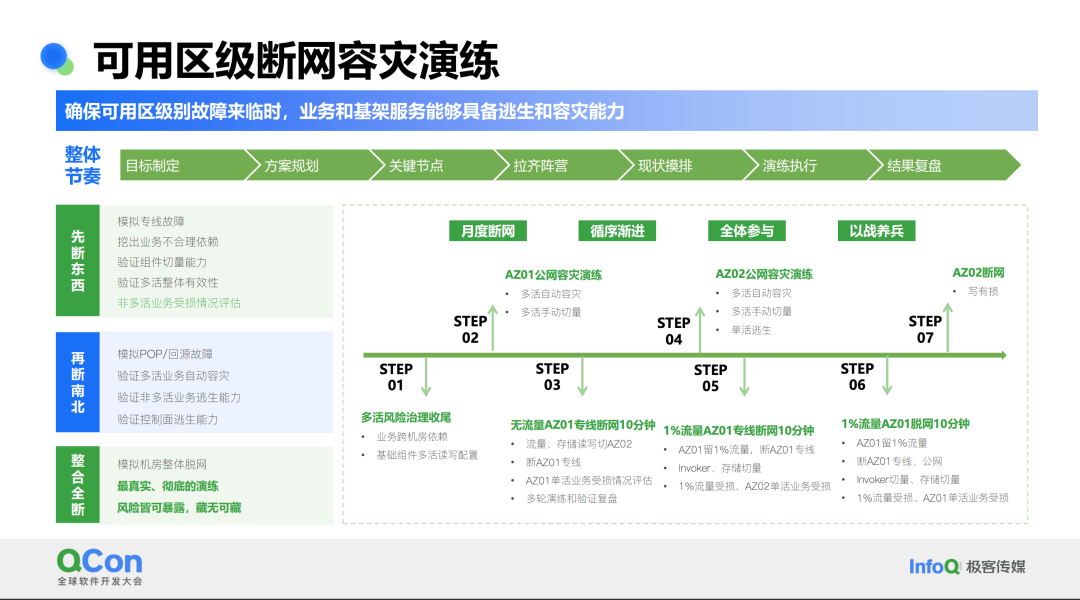The height and width of the screenshot is (600, 1080).
Task: Click the 模拟专线故障 line
Action: 151,221
